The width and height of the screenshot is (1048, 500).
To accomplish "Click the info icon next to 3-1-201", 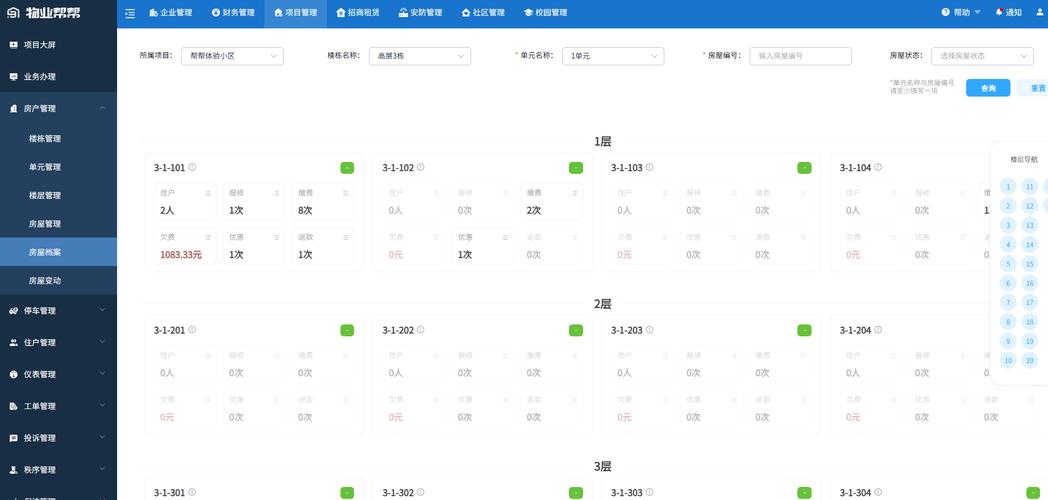I will (192, 330).
